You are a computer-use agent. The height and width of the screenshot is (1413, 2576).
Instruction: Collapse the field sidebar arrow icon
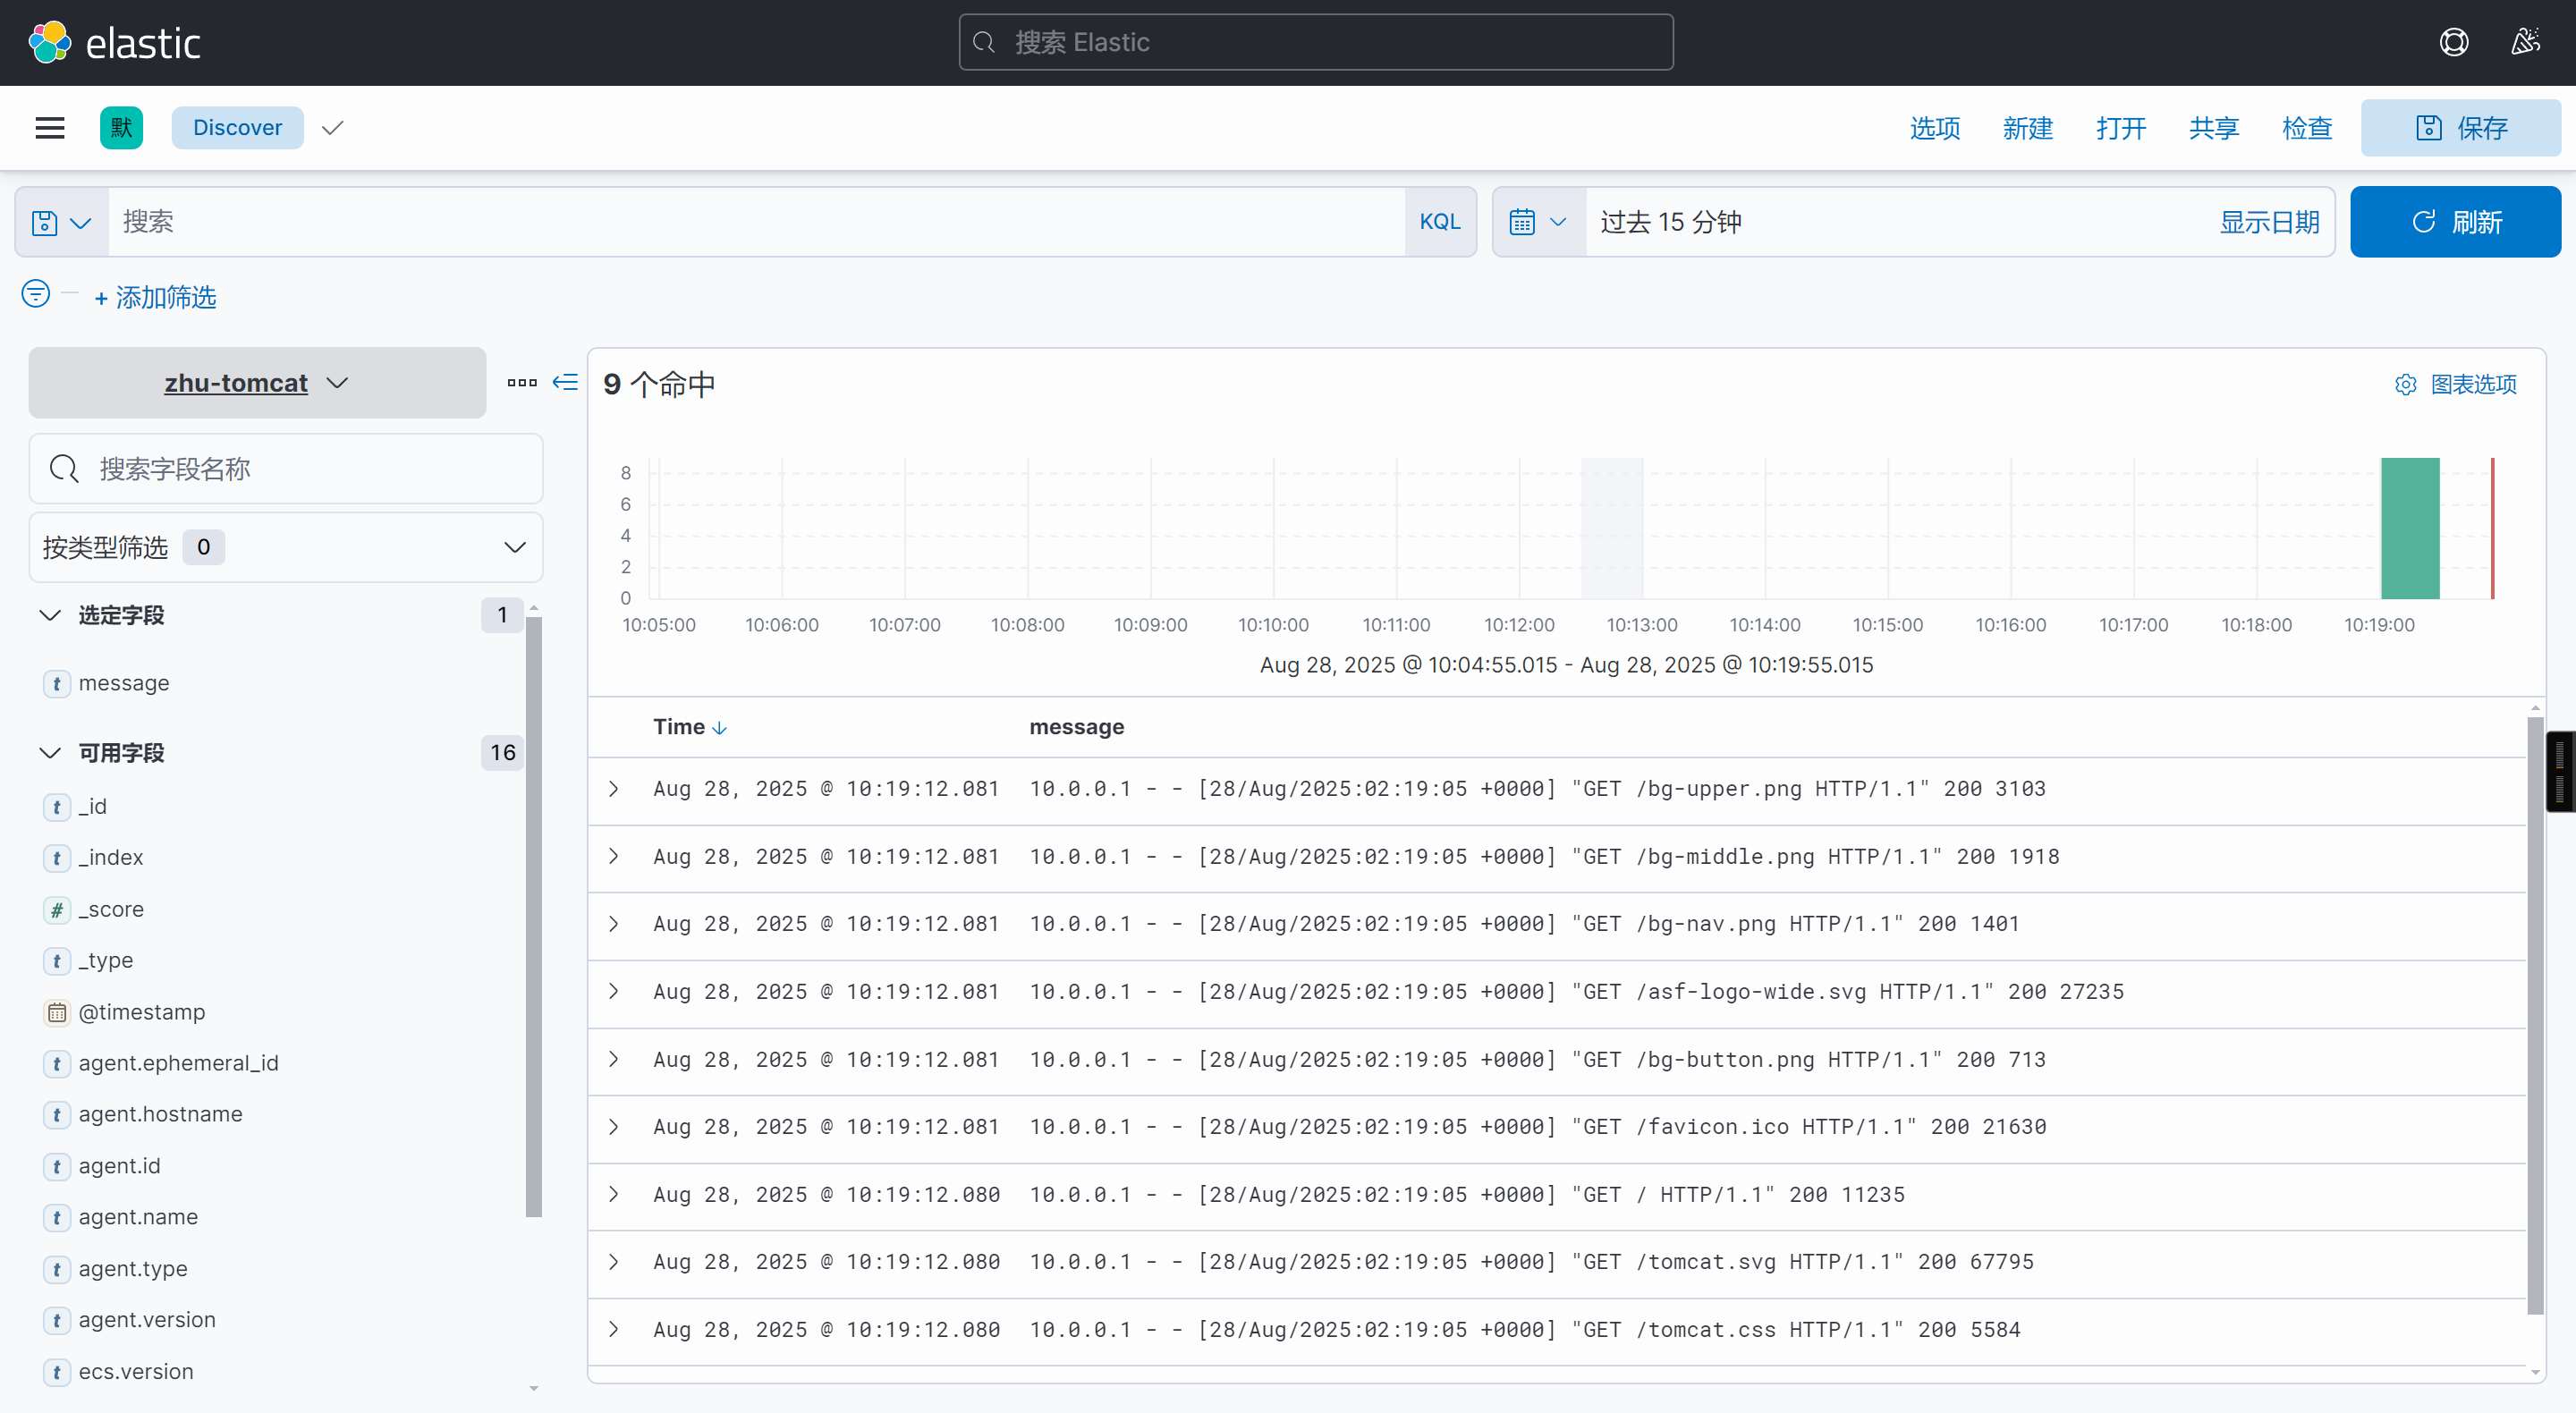point(565,382)
